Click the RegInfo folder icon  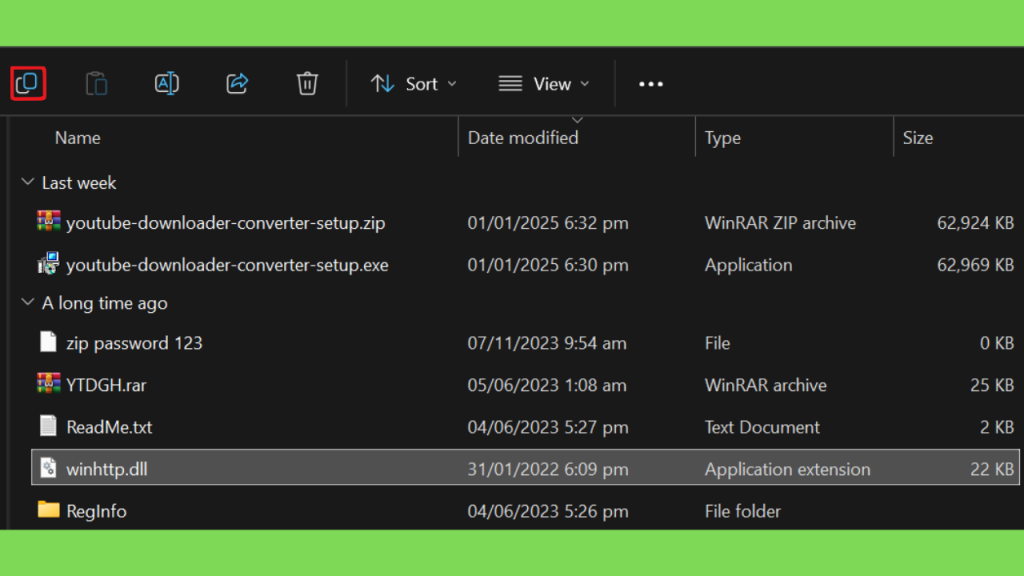pos(48,509)
